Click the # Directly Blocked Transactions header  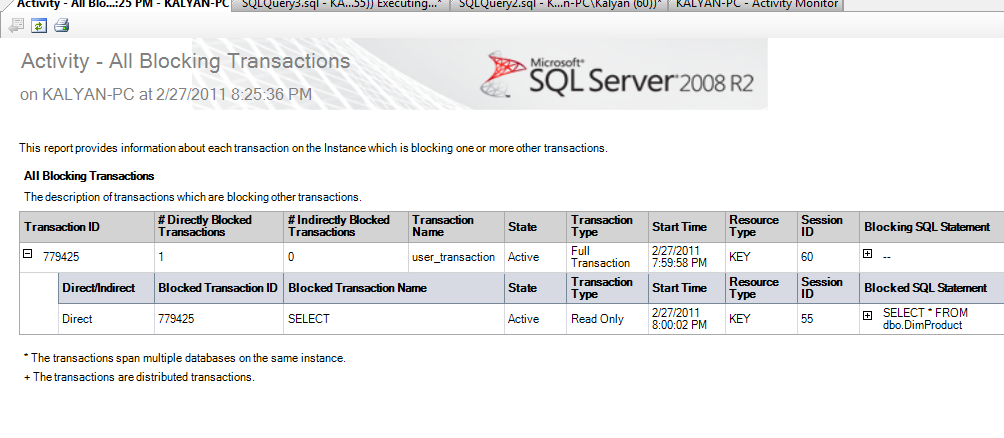tap(204, 226)
